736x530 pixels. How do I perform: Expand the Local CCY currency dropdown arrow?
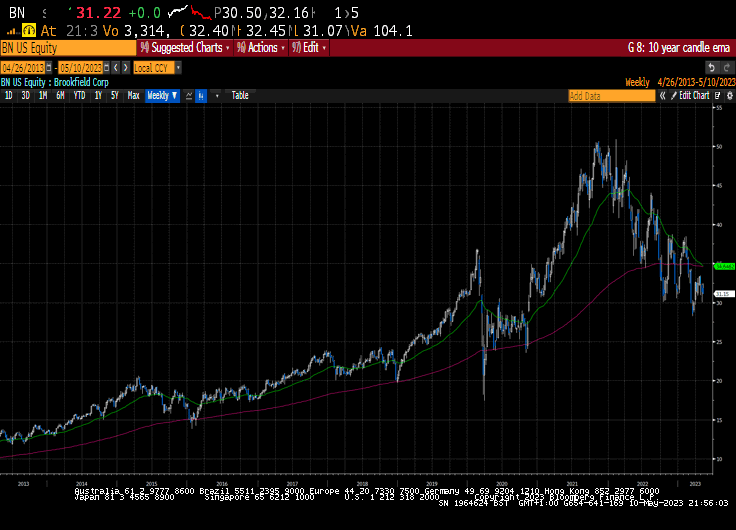click(x=178, y=68)
